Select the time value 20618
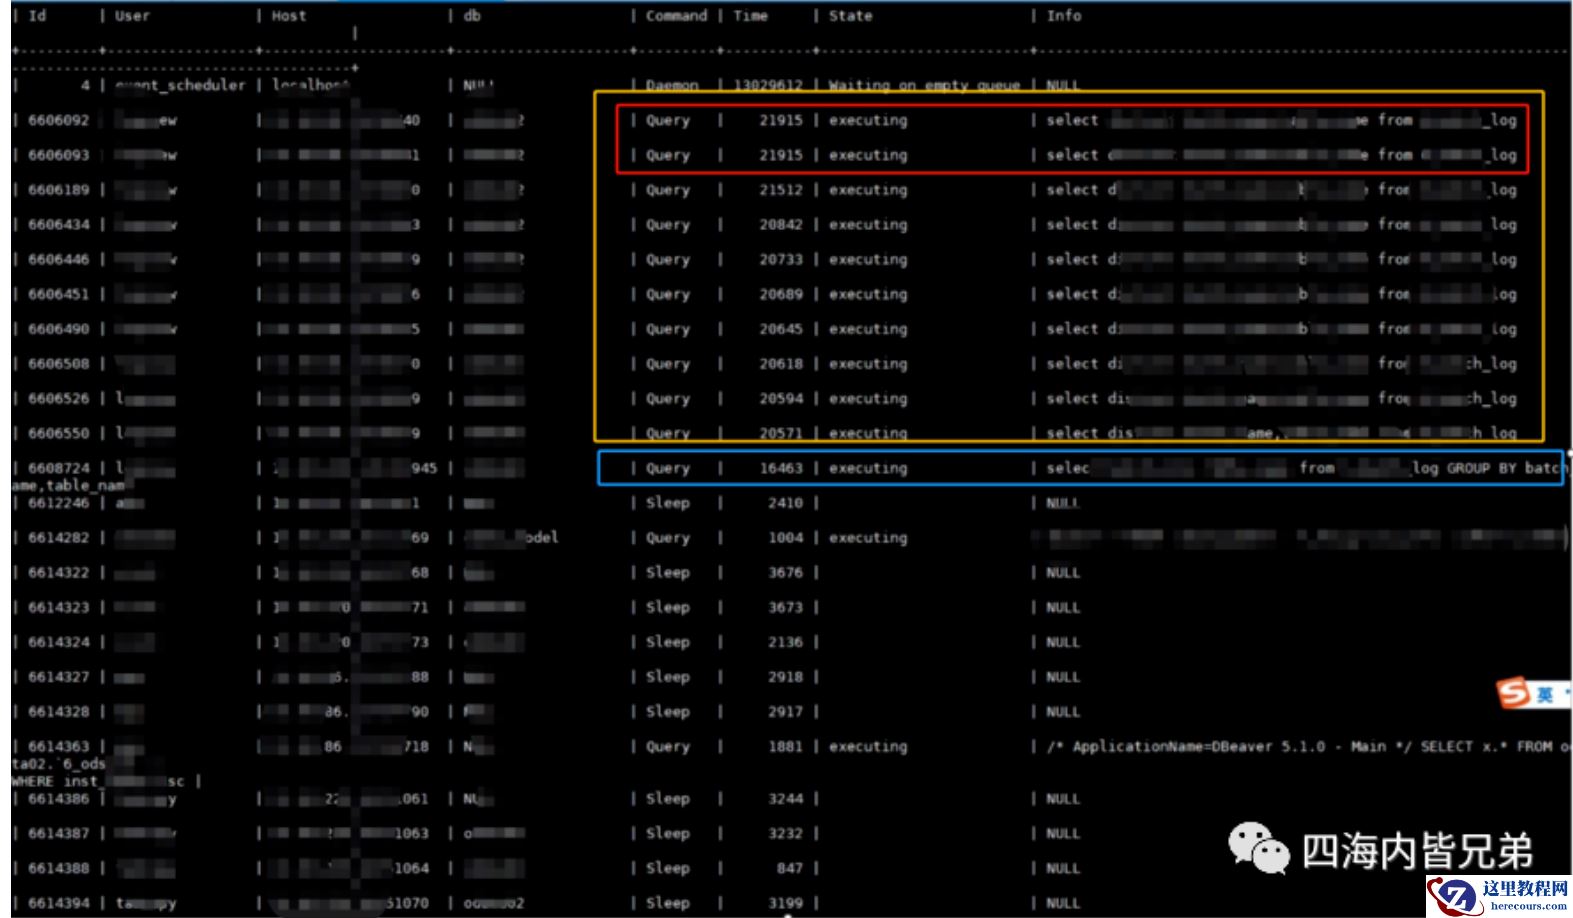 pos(780,364)
